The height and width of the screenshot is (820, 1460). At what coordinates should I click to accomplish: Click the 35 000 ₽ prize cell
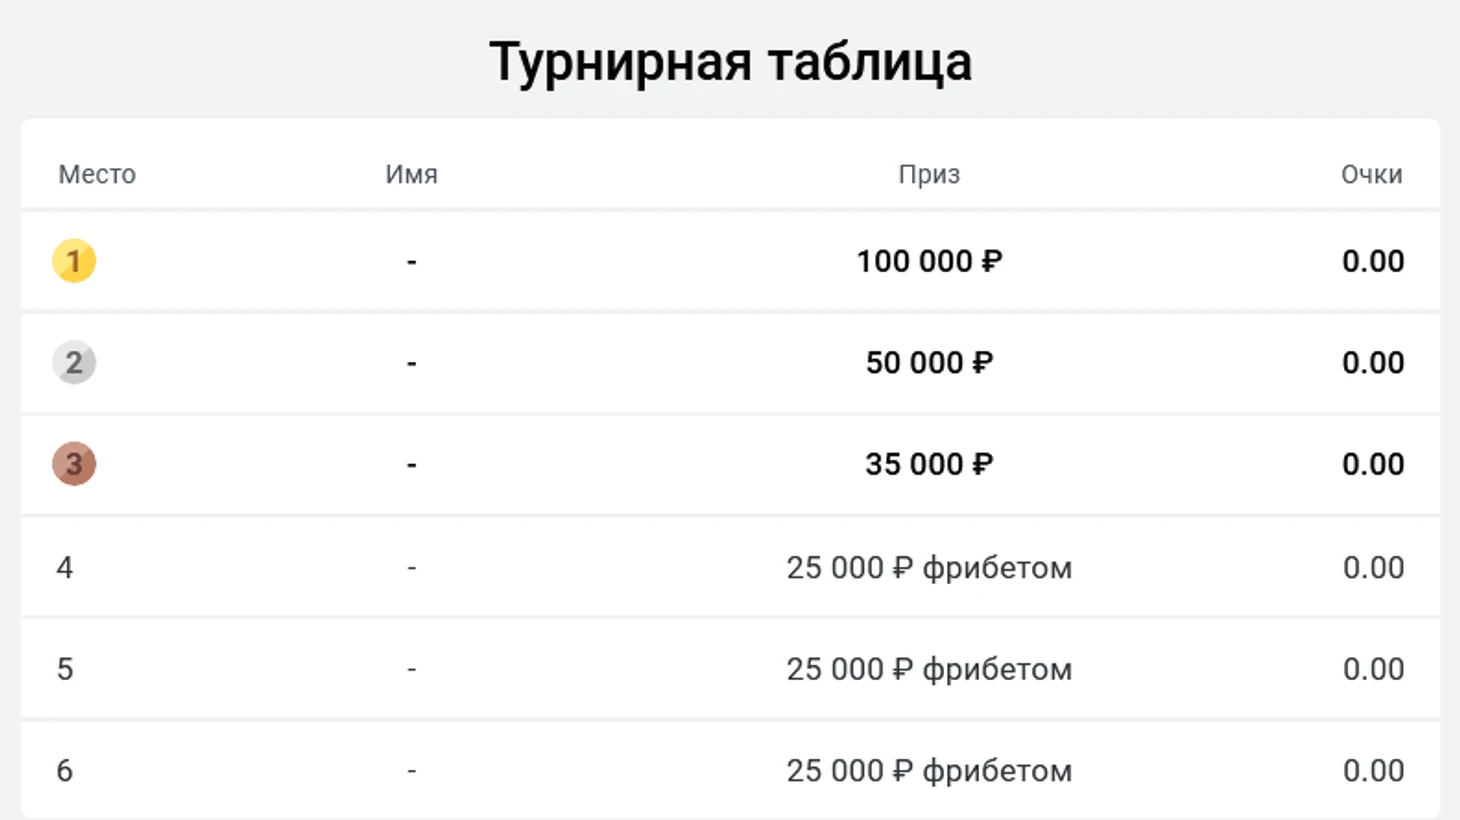[x=929, y=464]
